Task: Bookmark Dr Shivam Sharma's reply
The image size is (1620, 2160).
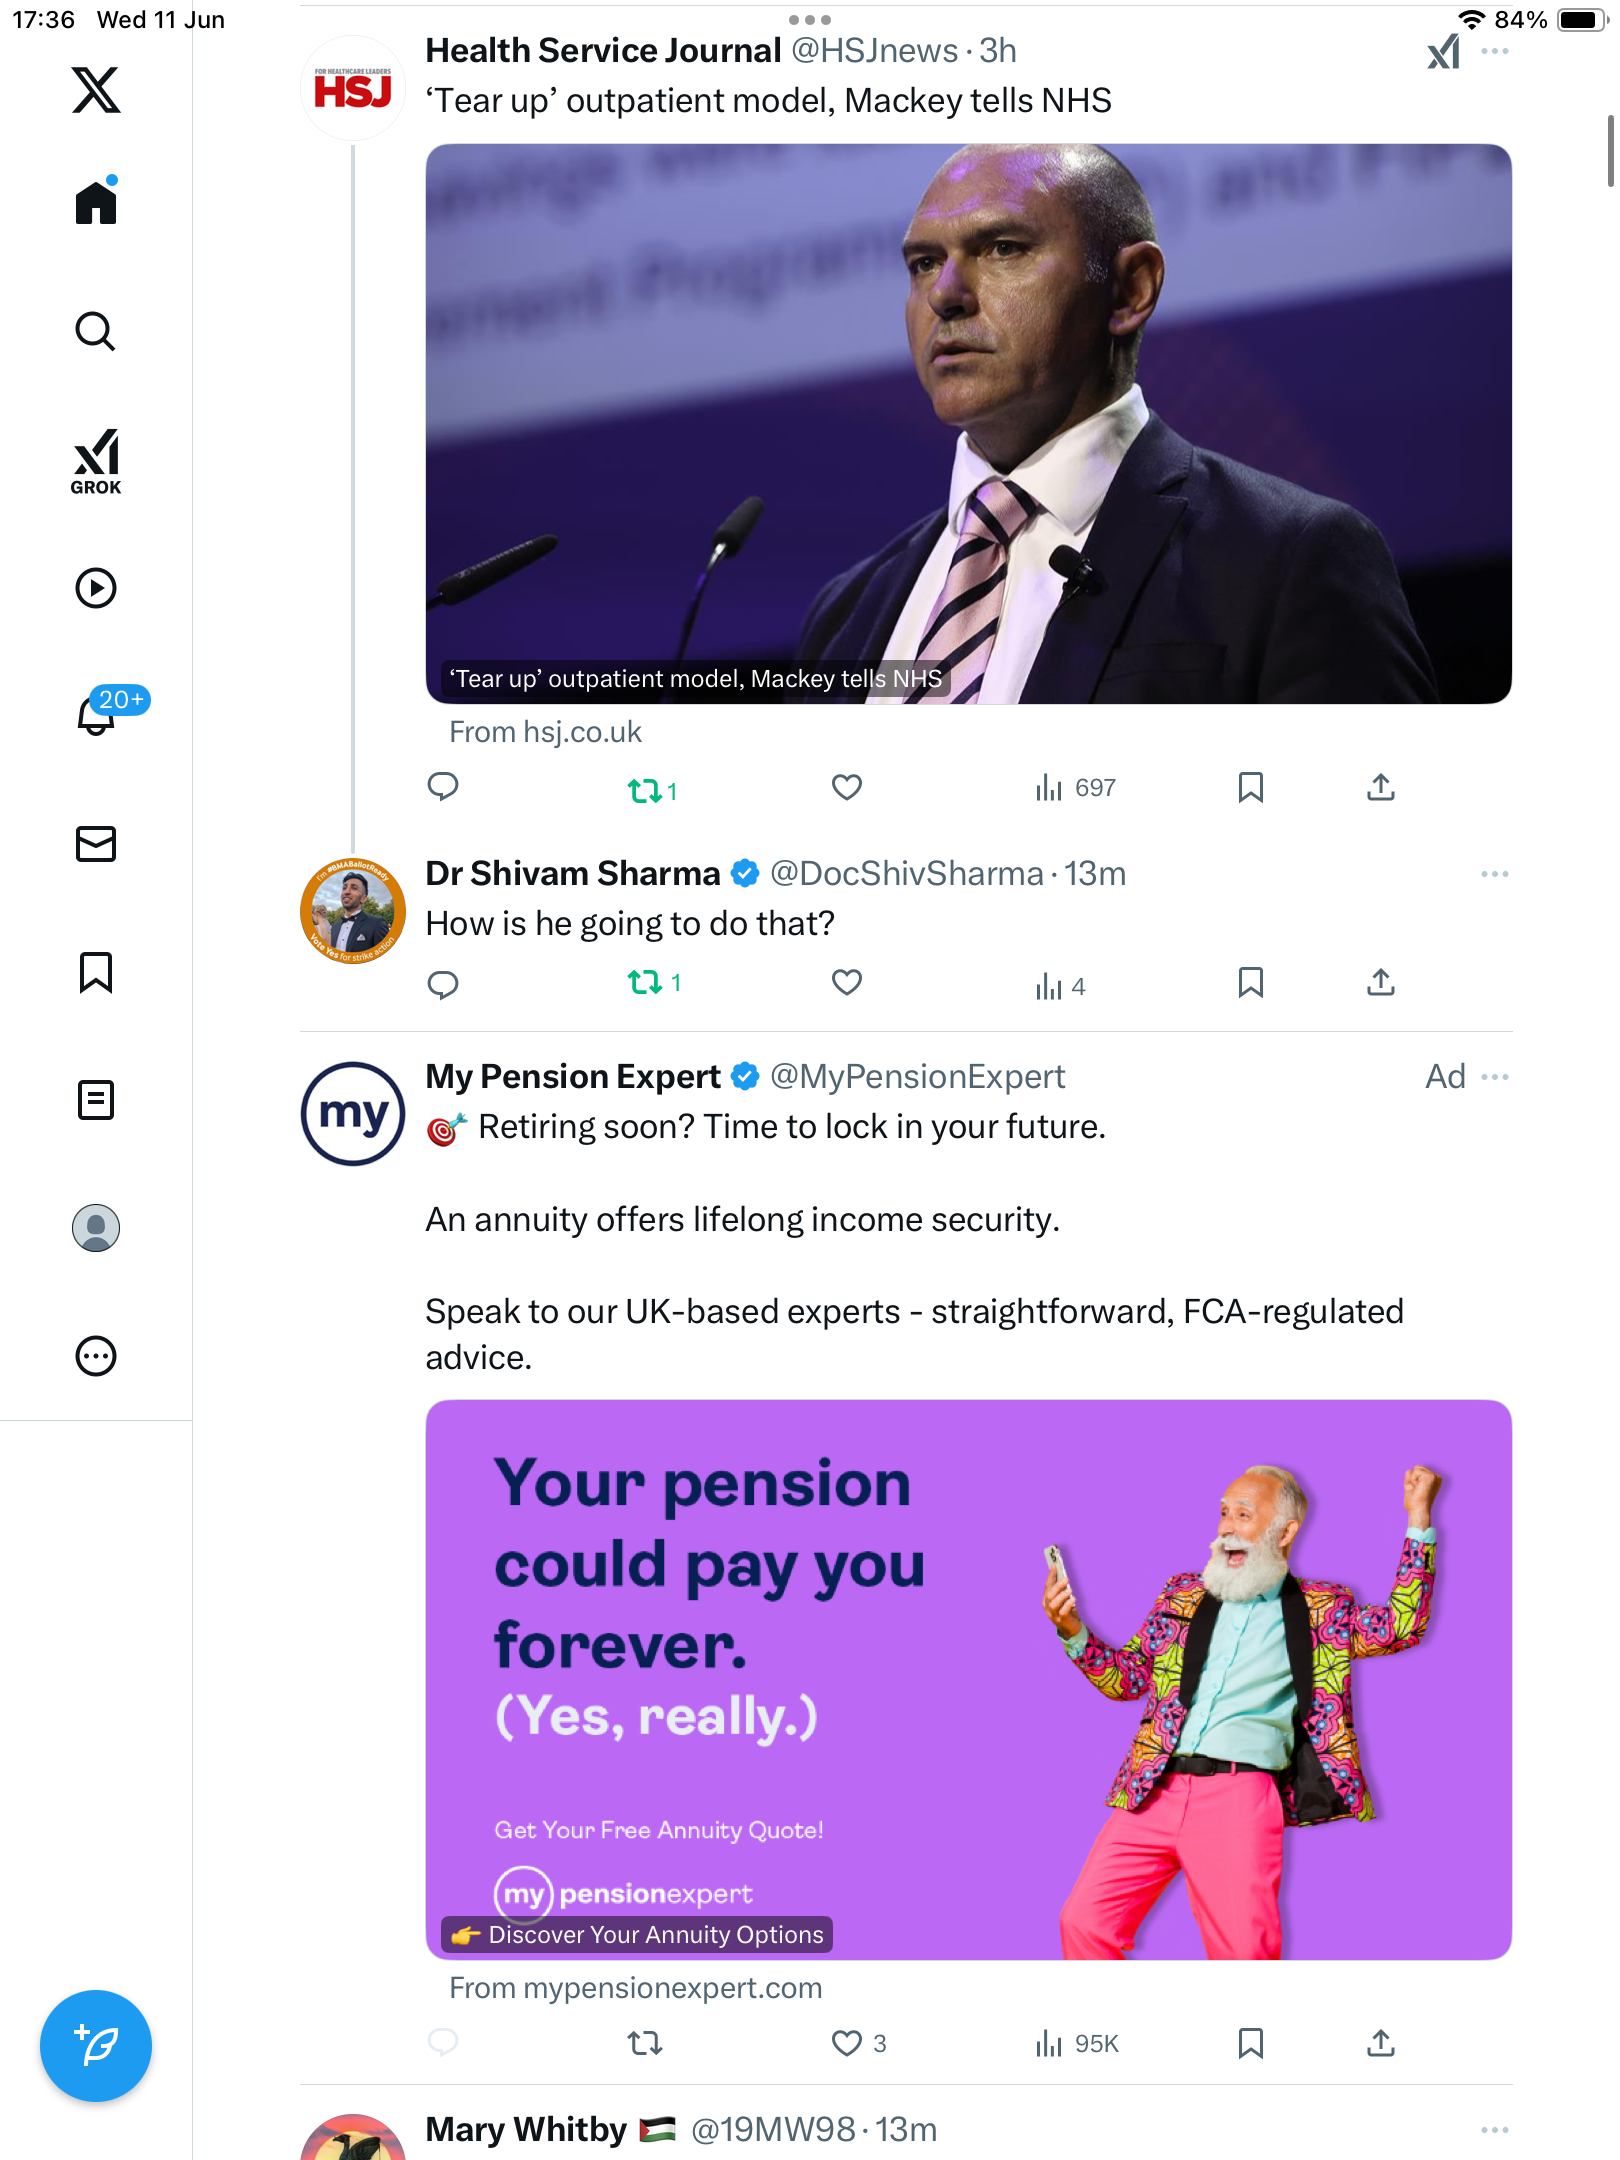Action: tap(1251, 983)
